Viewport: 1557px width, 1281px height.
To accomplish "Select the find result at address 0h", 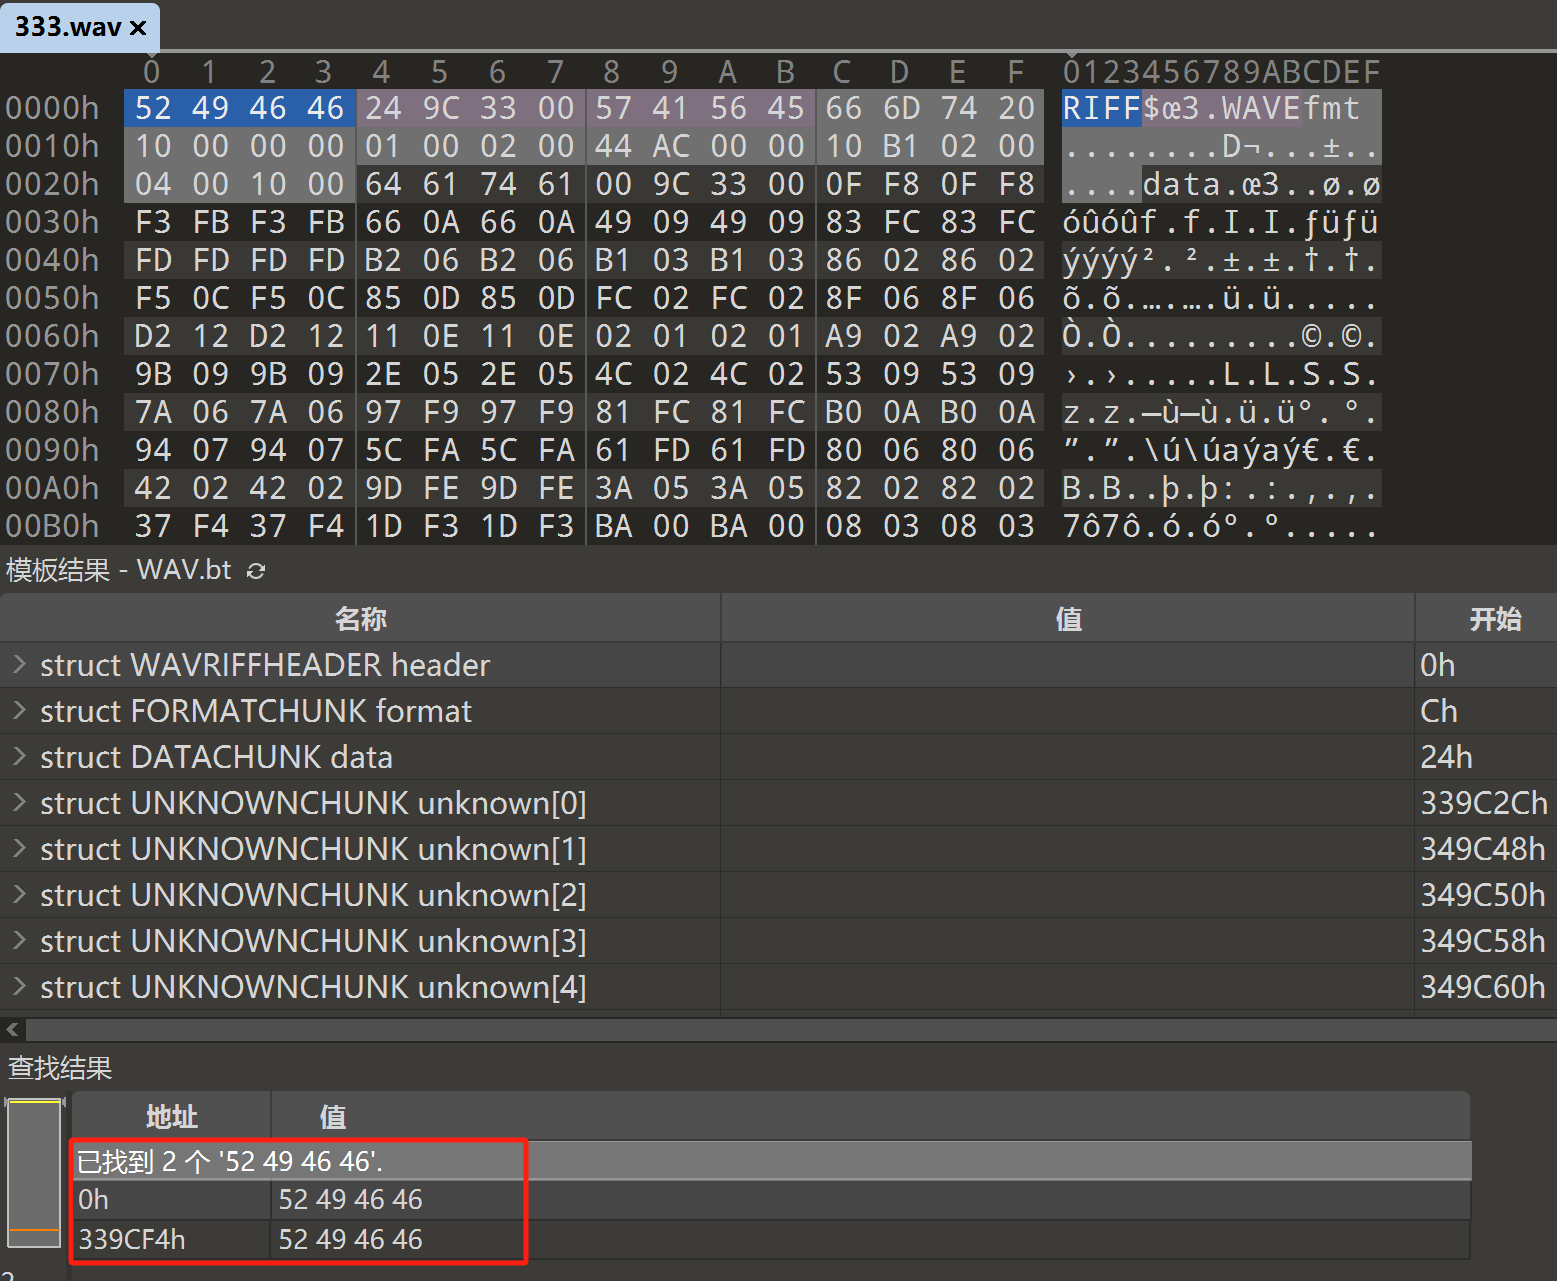I will click(771, 1199).
